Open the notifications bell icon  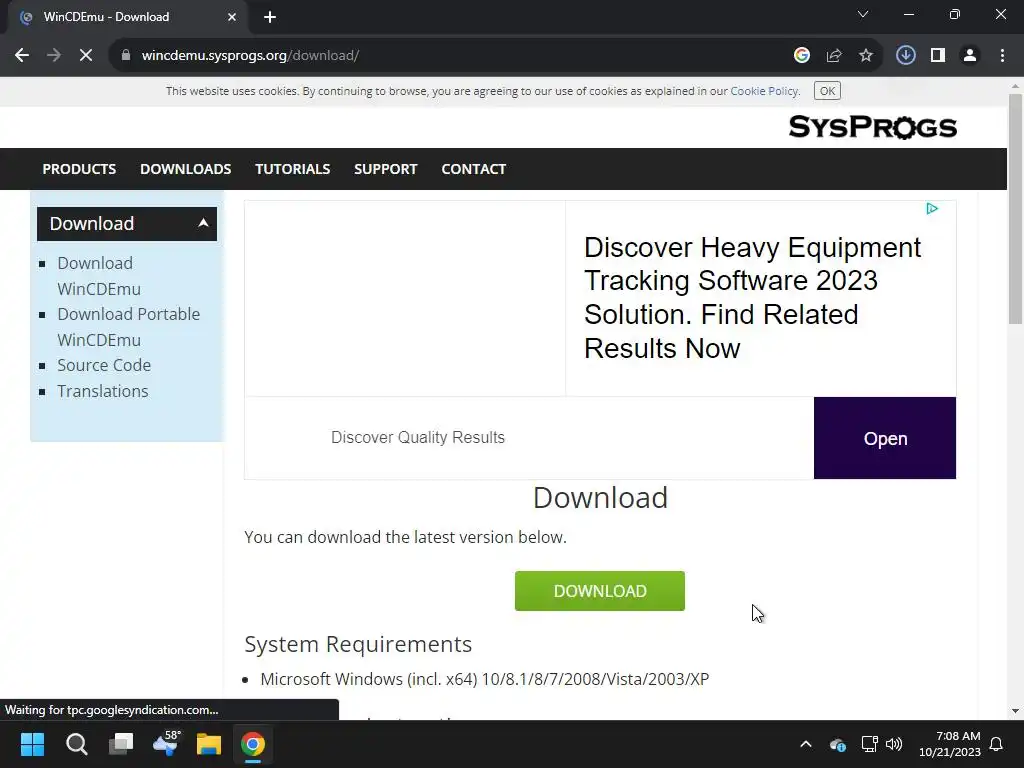tap(996, 744)
